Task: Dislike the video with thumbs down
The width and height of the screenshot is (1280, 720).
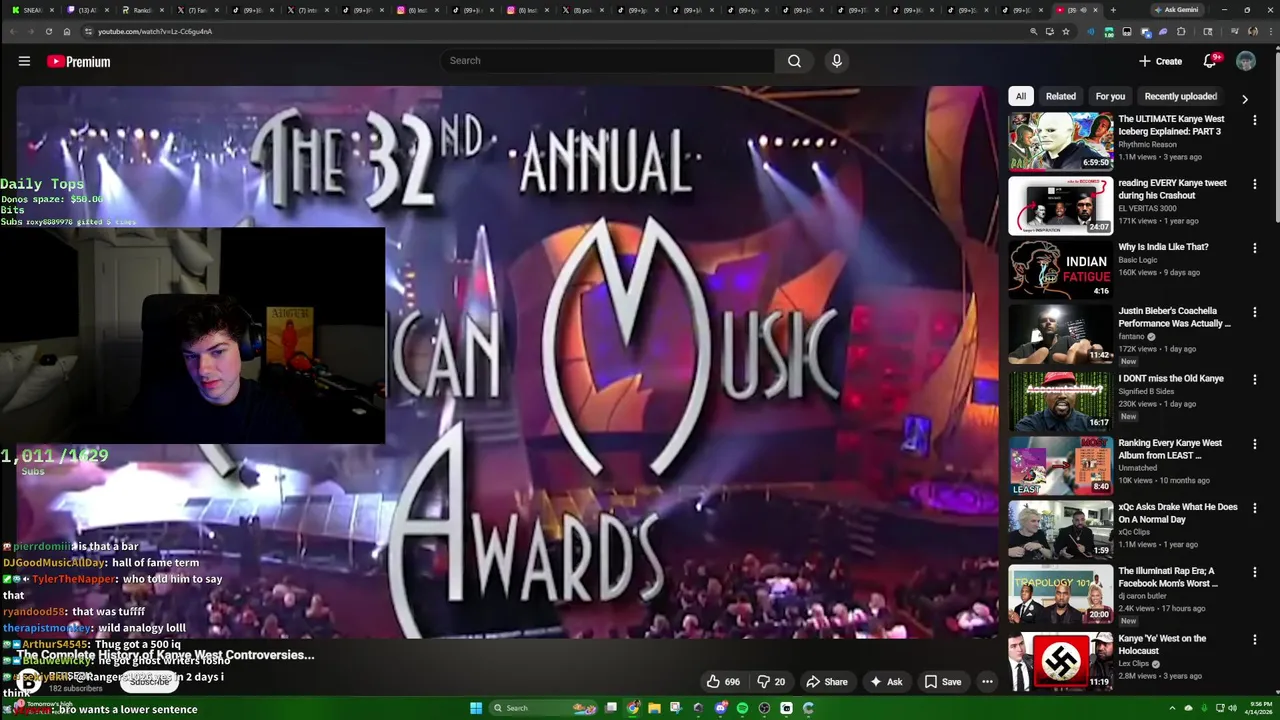Action: point(771,682)
